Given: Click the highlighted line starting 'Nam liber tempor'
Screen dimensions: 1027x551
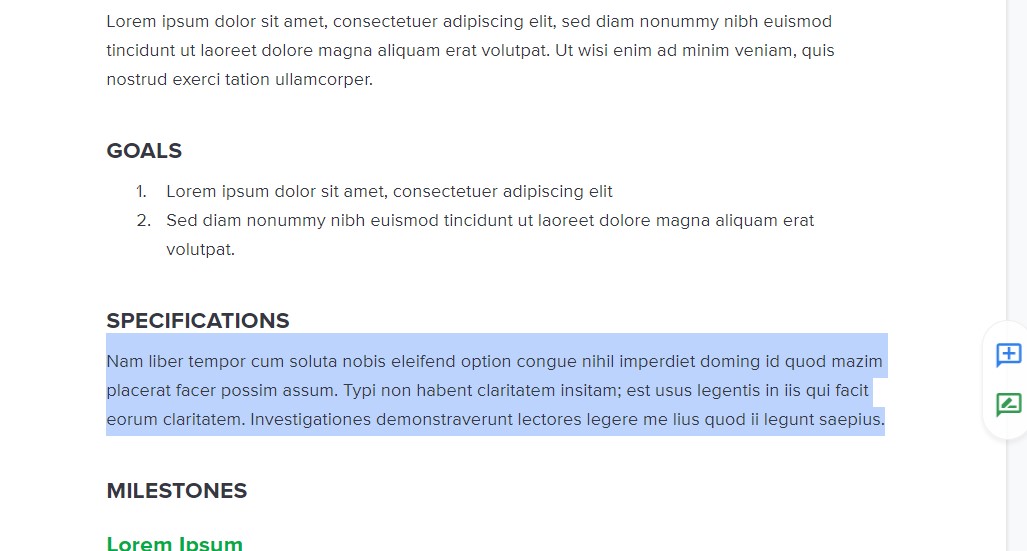Looking at the screenshot, I should [495, 362].
